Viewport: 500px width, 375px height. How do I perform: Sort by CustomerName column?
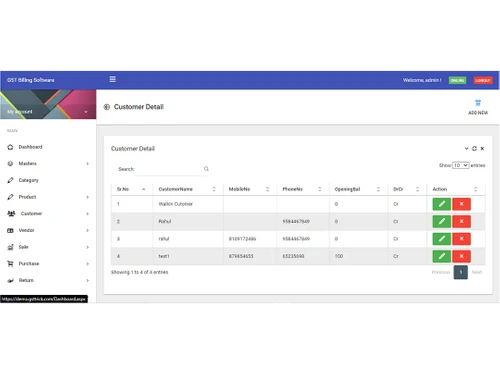point(188,189)
